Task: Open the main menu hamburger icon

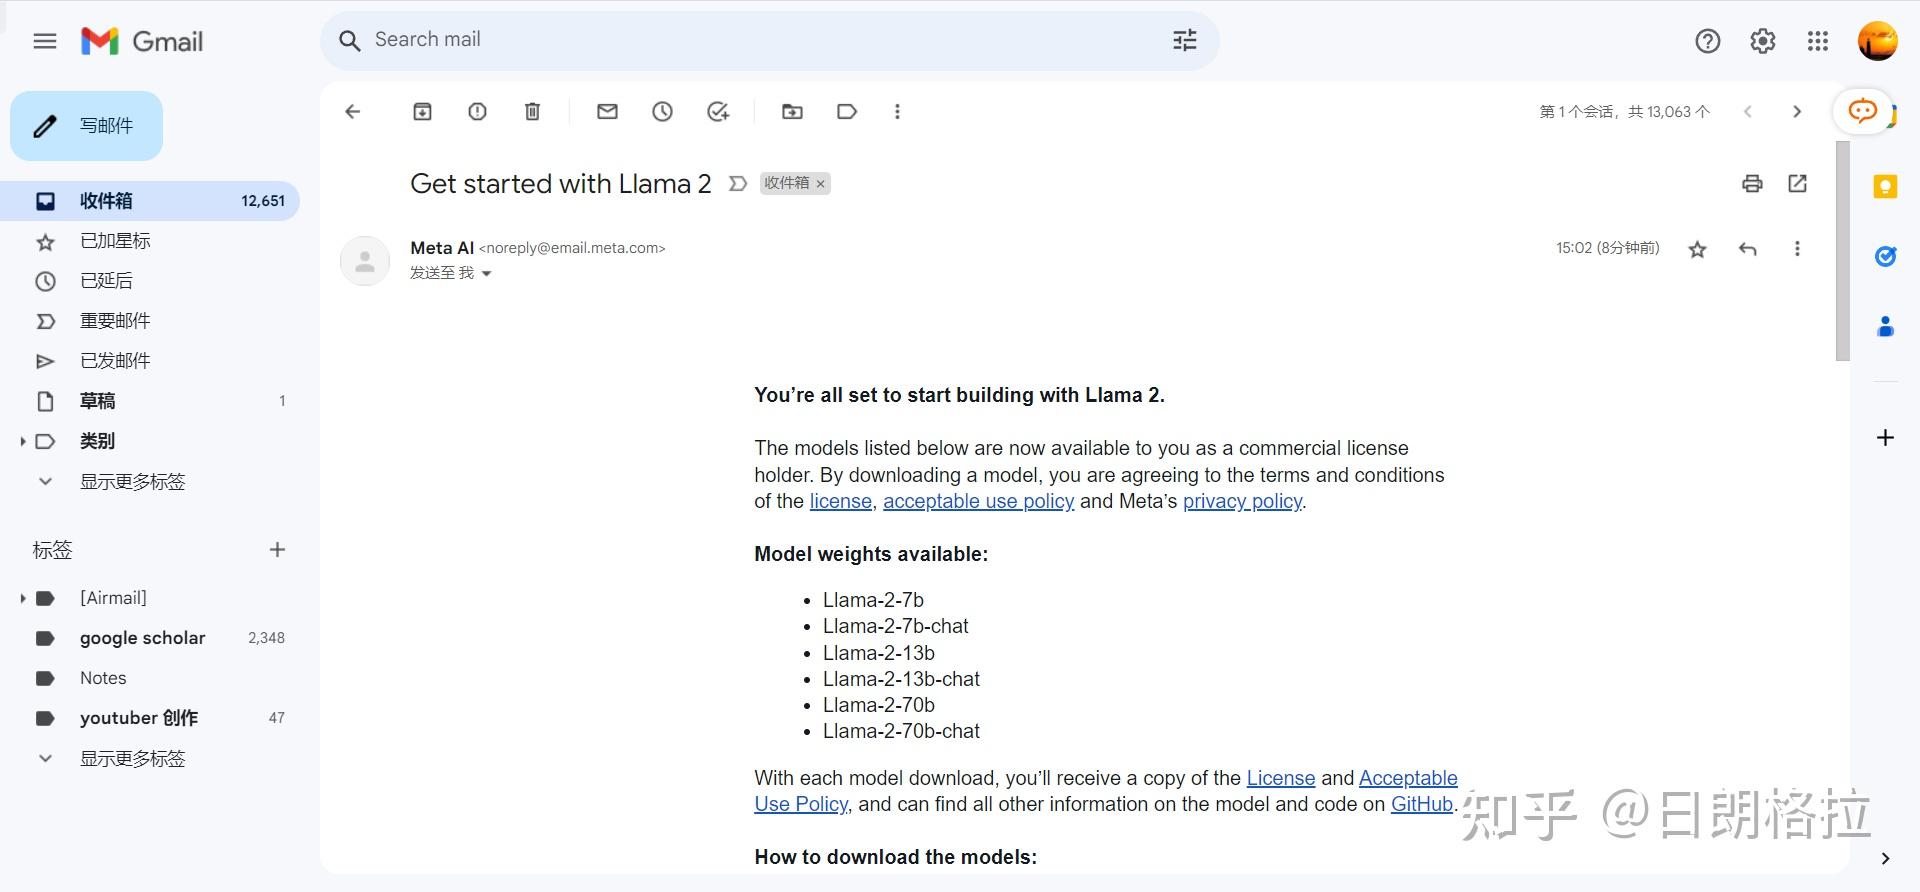Action: point(45,41)
